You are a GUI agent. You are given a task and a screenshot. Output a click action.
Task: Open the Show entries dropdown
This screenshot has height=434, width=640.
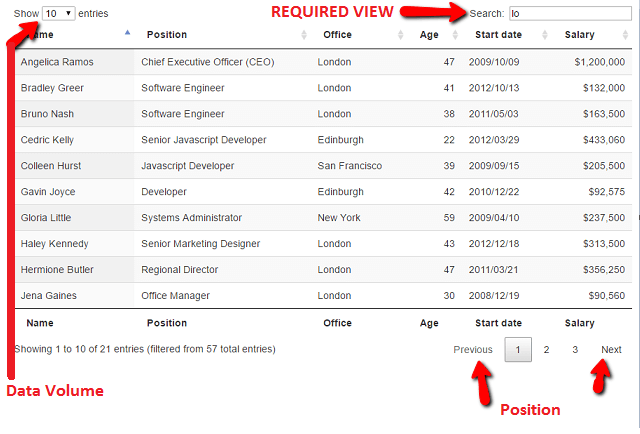pos(59,13)
